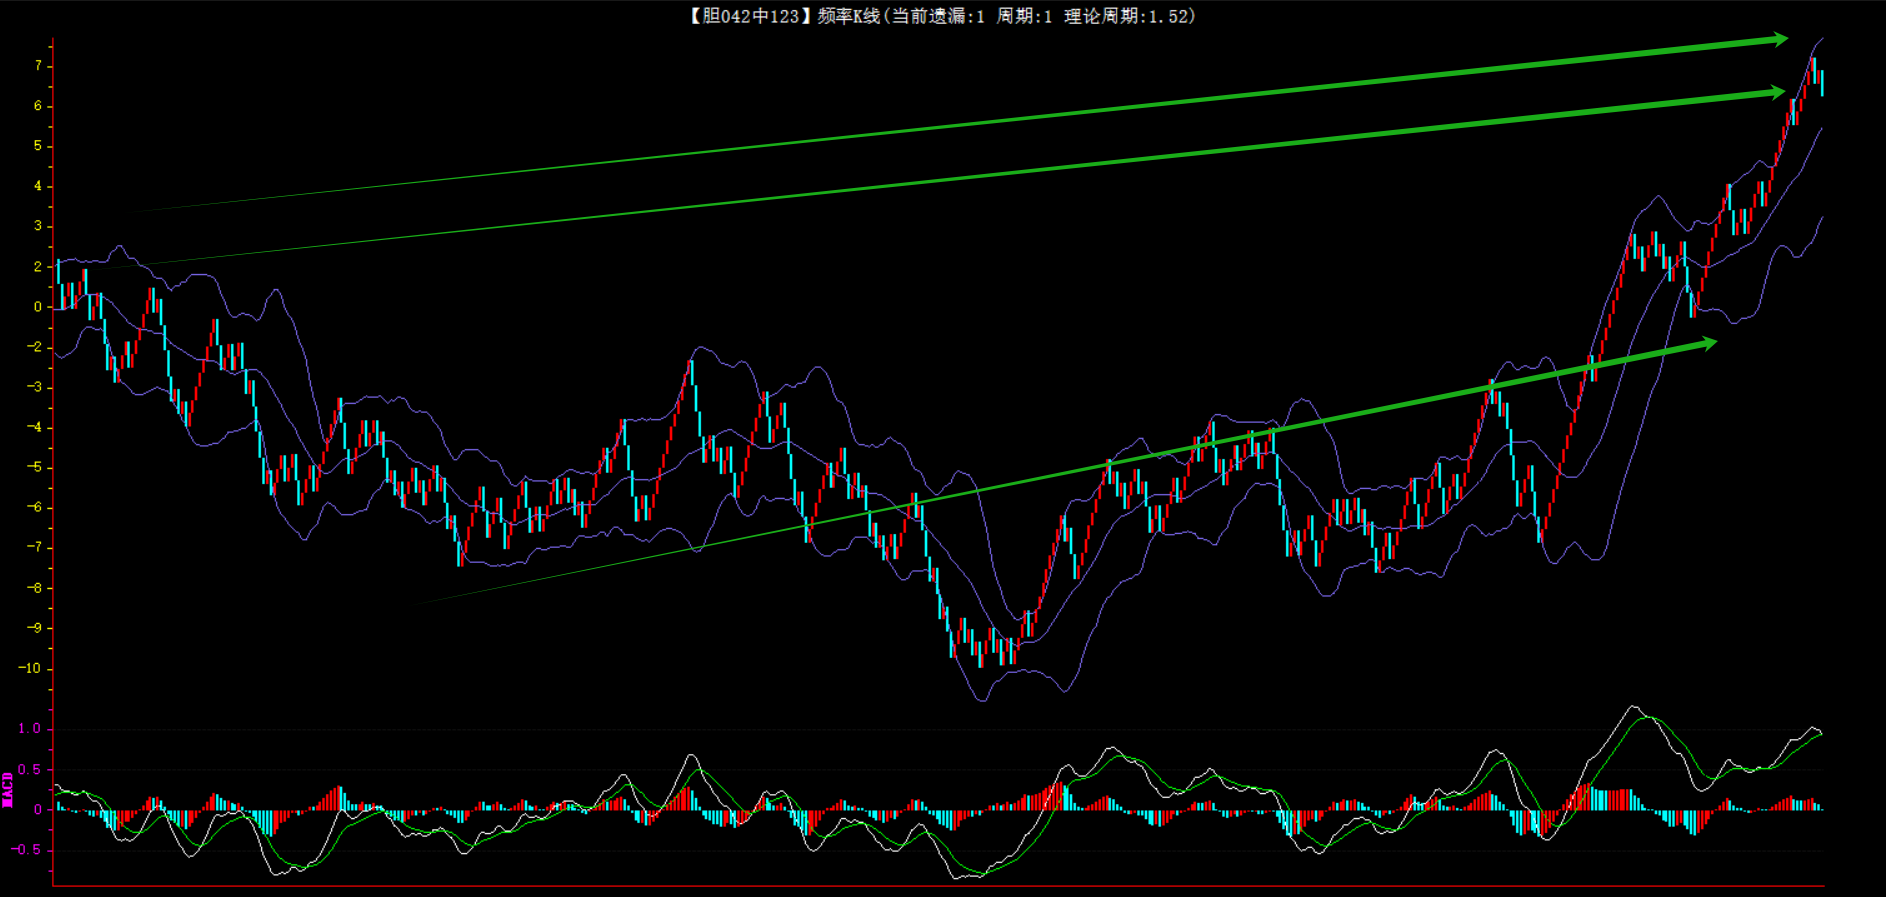
Task: Click the -0.5 label on MACD axis
Action: coord(27,850)
